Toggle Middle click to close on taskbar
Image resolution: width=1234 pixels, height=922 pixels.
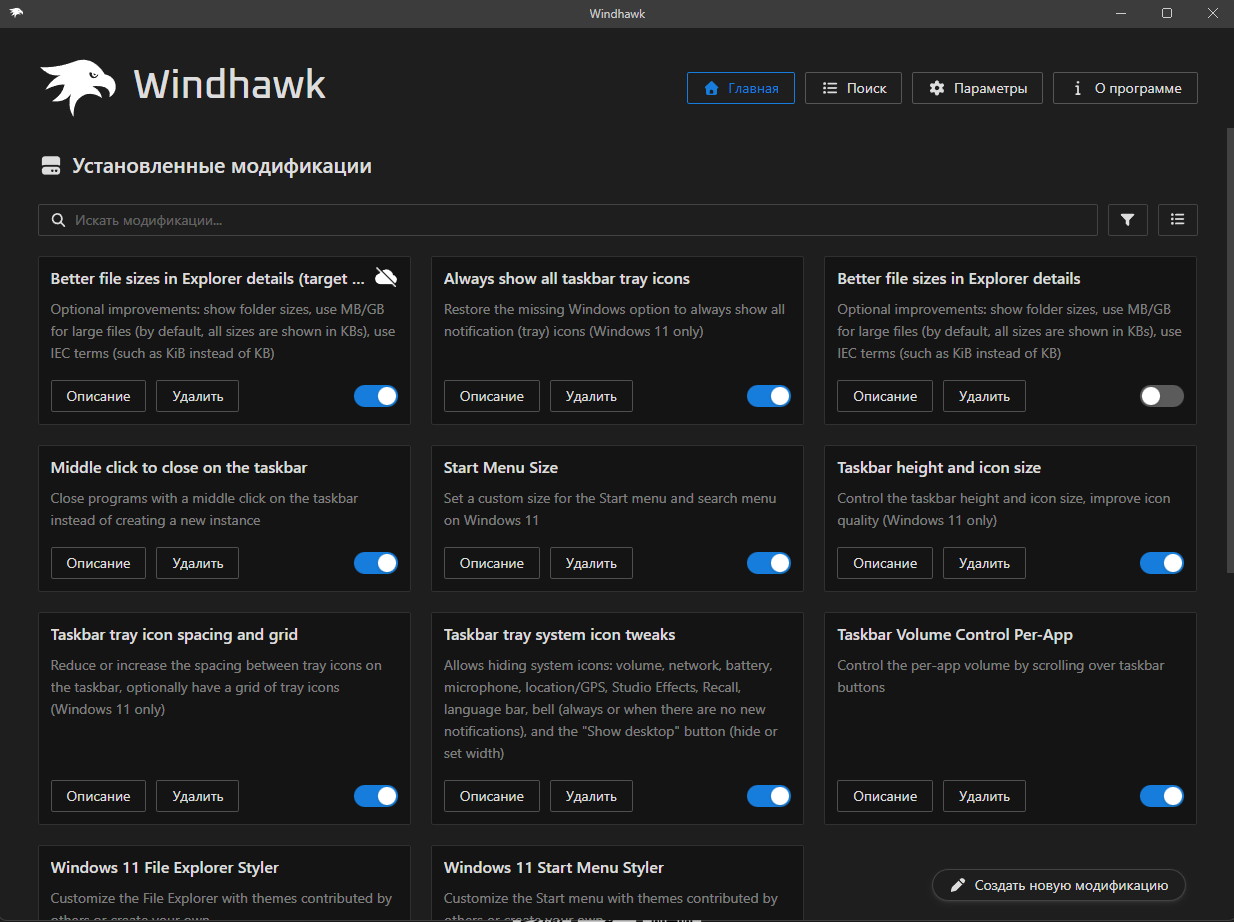(376, 563)
